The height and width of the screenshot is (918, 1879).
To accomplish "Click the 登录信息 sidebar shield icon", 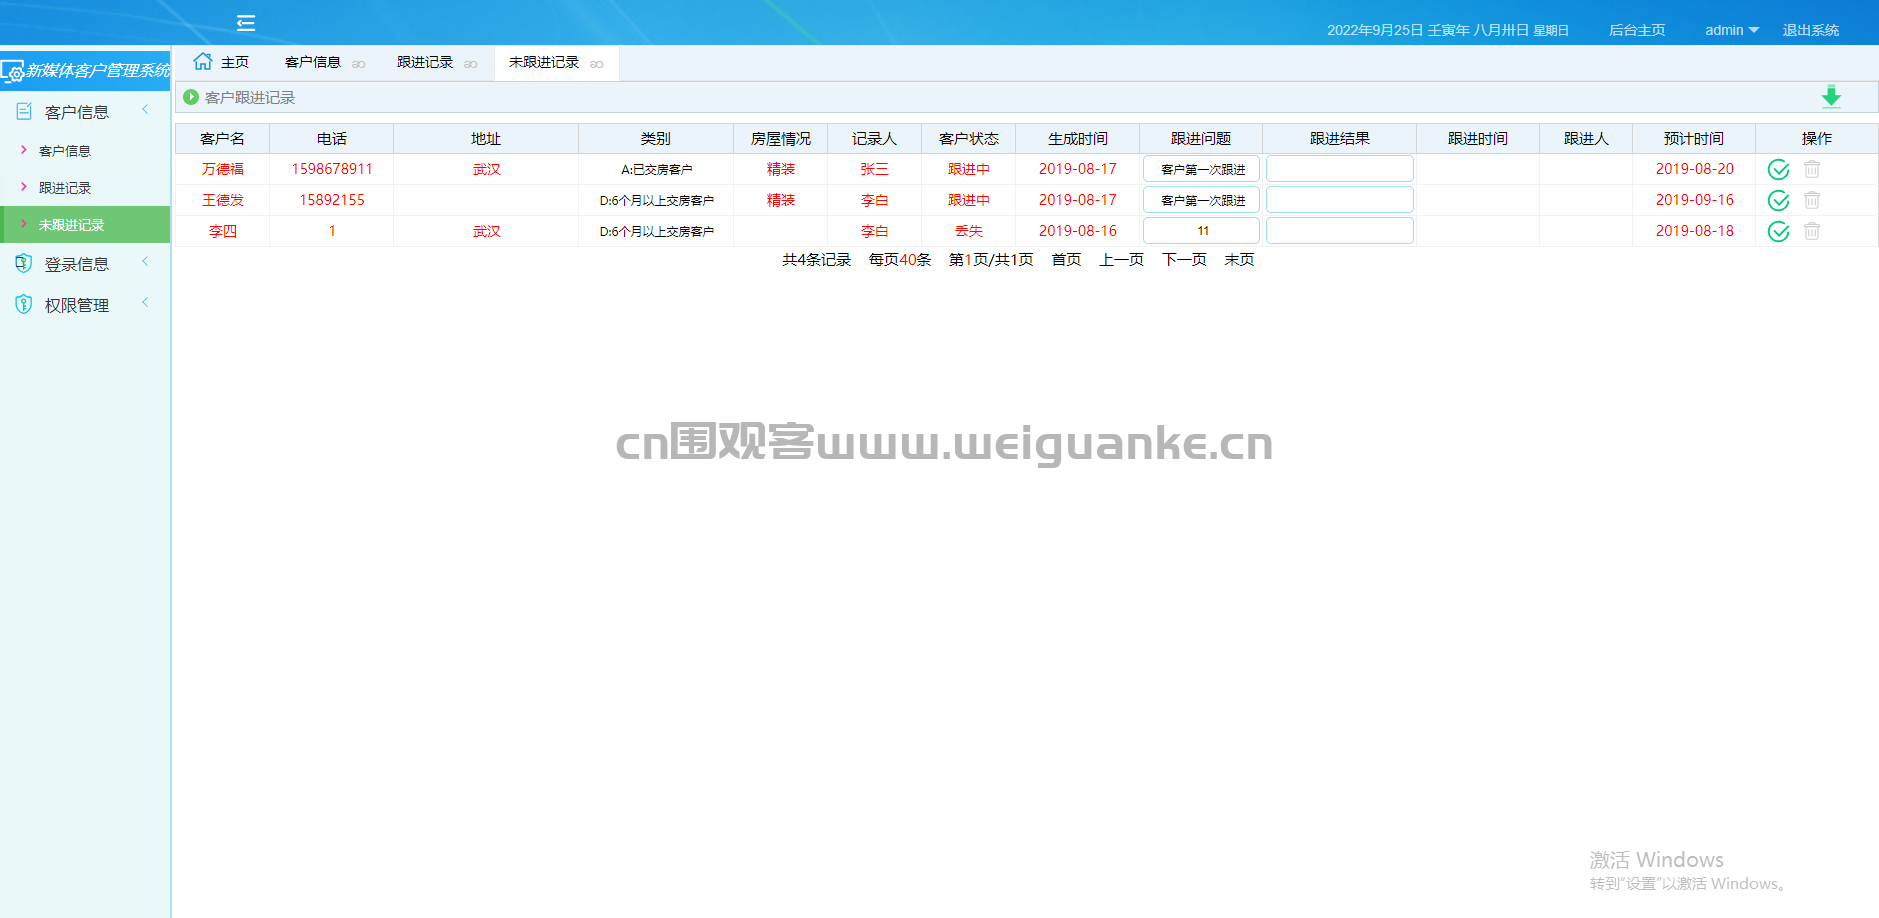I will (24, 263).
